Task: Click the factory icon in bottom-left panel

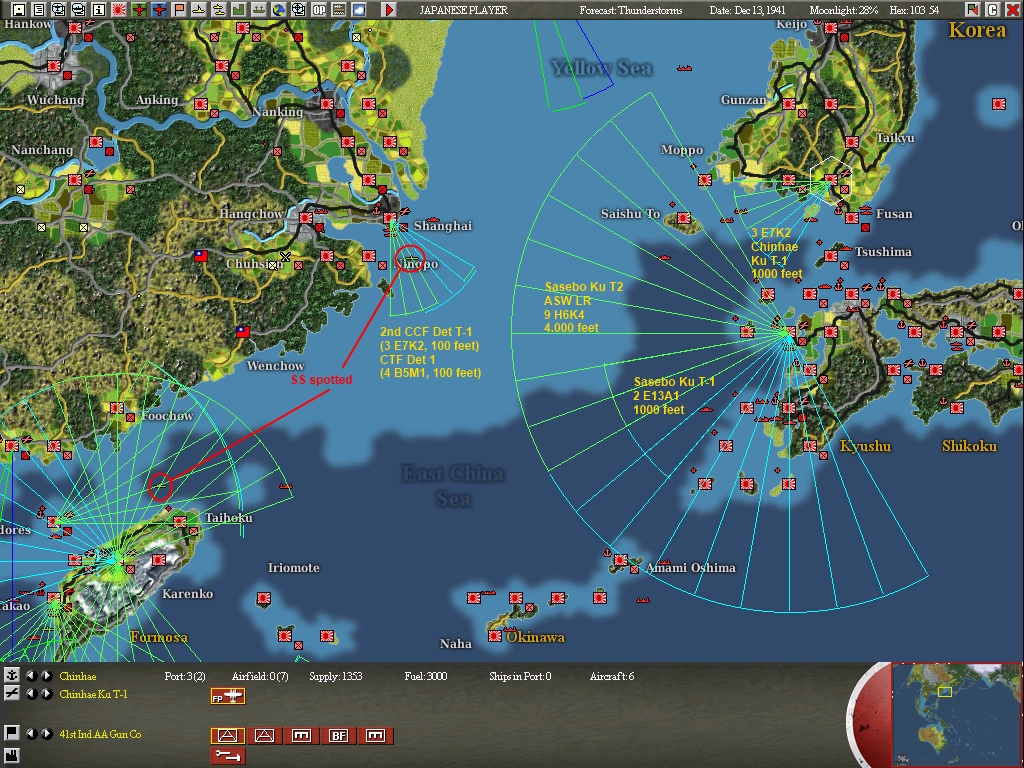Action: pyautogui.click(x=11, y=756)
